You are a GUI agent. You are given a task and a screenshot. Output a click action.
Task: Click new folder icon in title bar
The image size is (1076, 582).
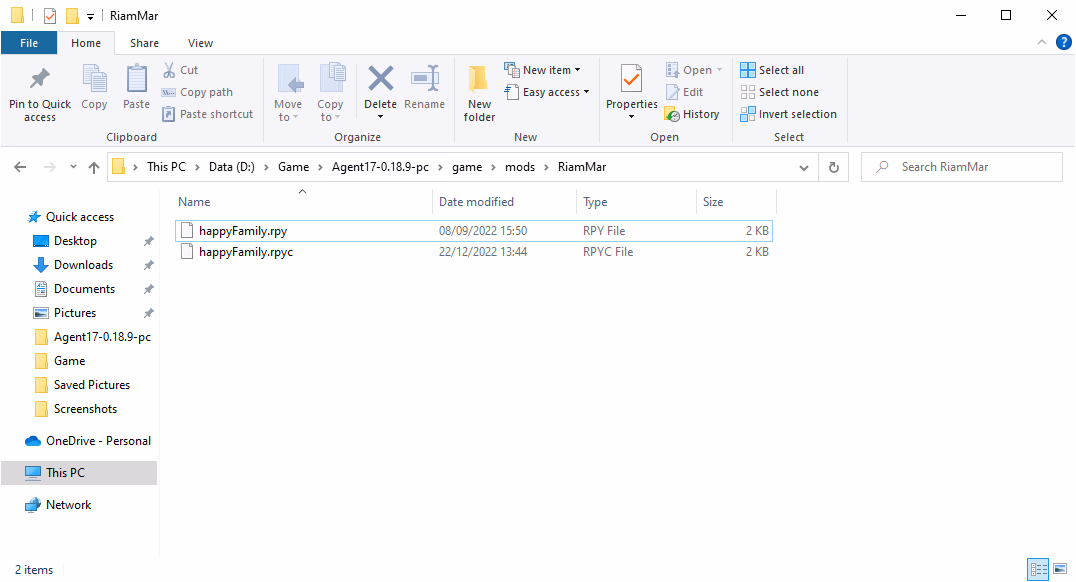pos(72,15)
